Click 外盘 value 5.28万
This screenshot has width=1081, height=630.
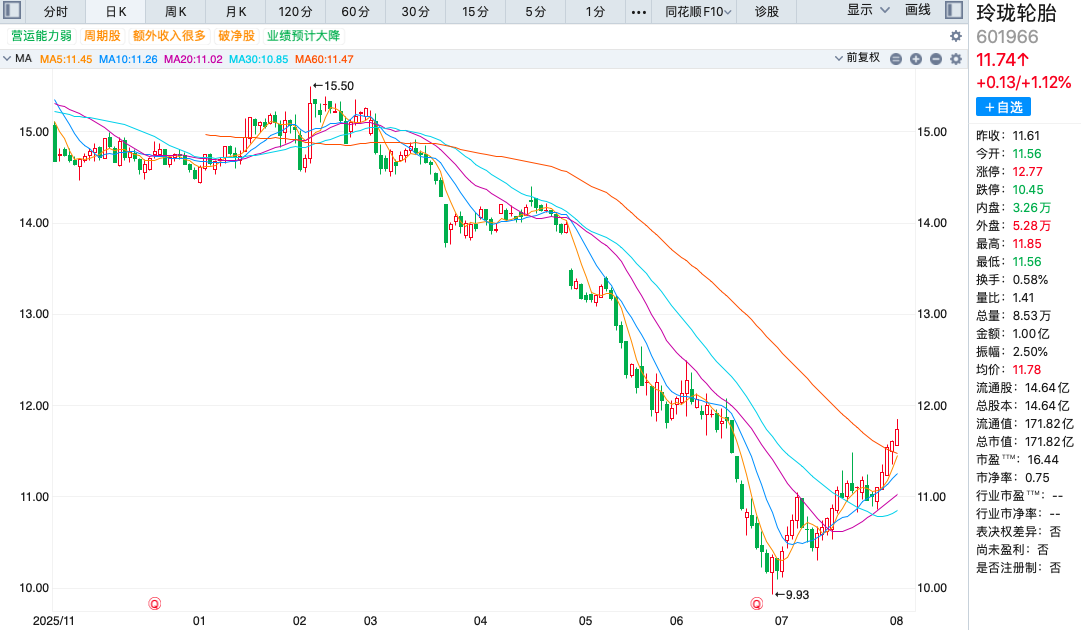tap(1031, 226)
